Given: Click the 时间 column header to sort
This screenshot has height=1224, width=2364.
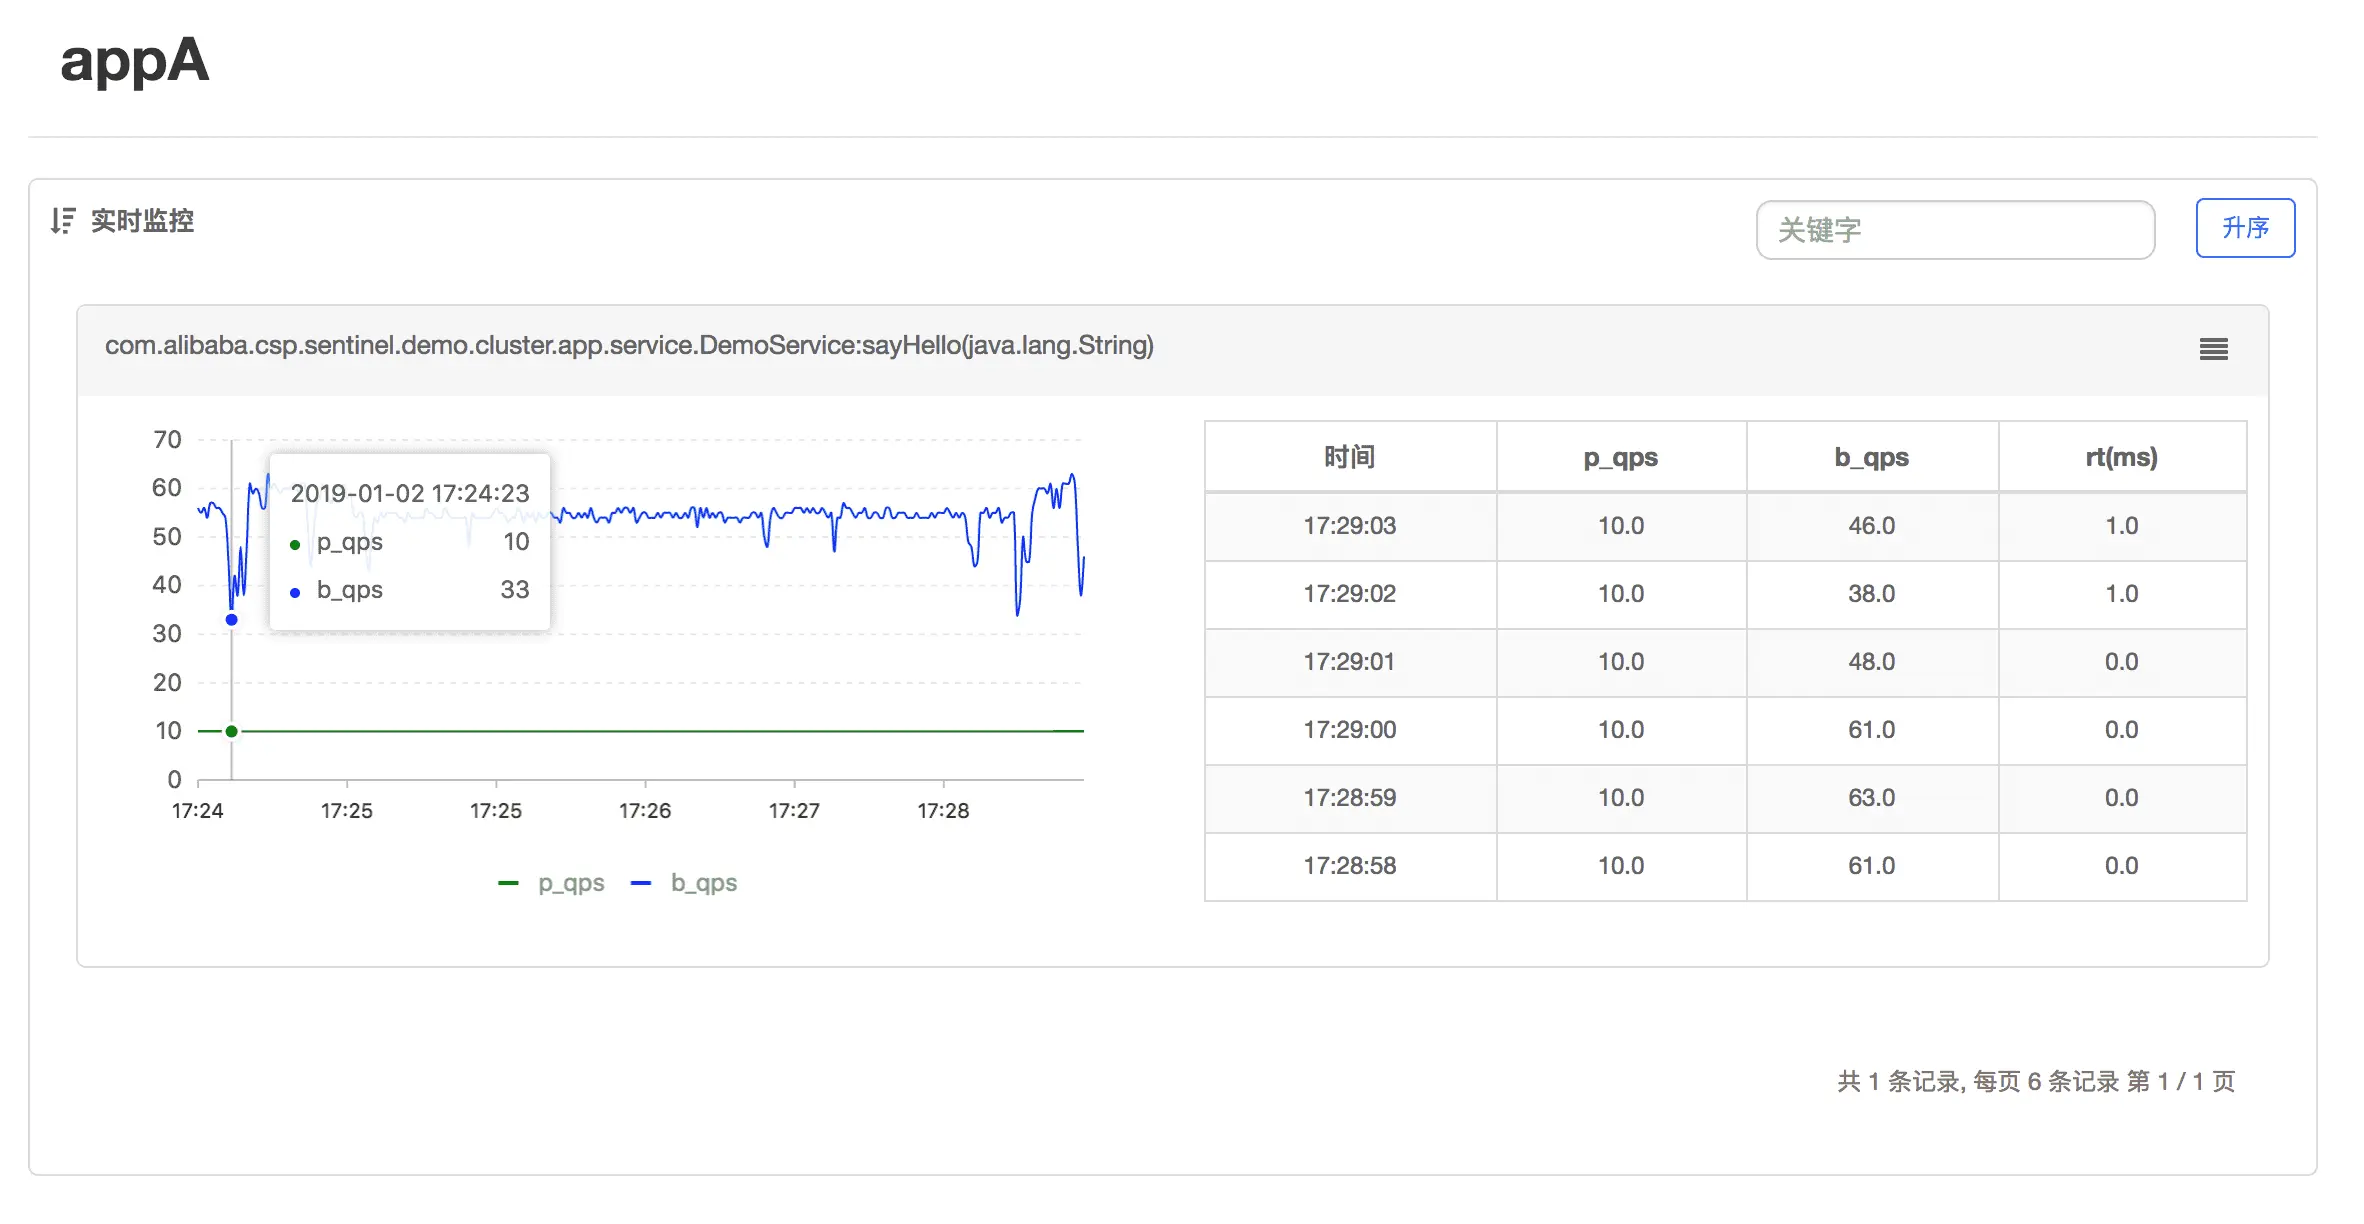Looking at the screenshot, I should (x=1349, y=457).
